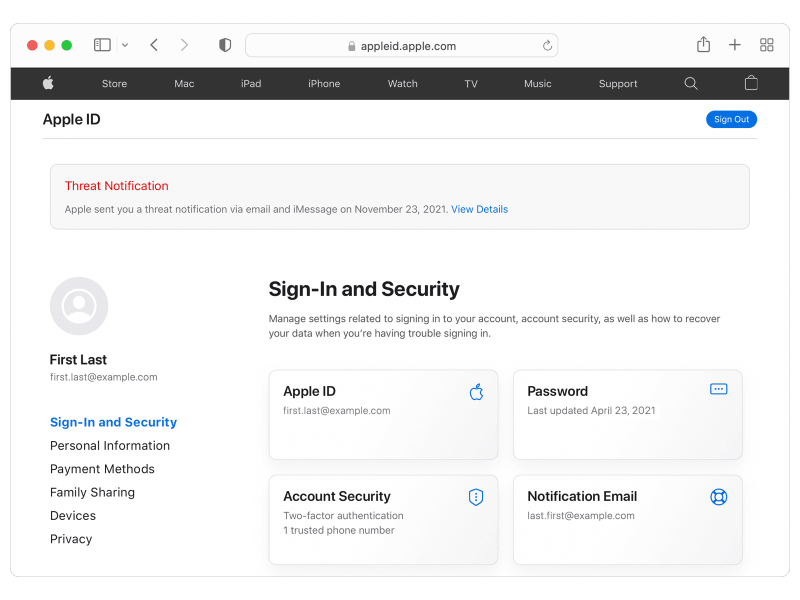
Task: Open Devices in sidebar
Action: [x=73, y=516]
